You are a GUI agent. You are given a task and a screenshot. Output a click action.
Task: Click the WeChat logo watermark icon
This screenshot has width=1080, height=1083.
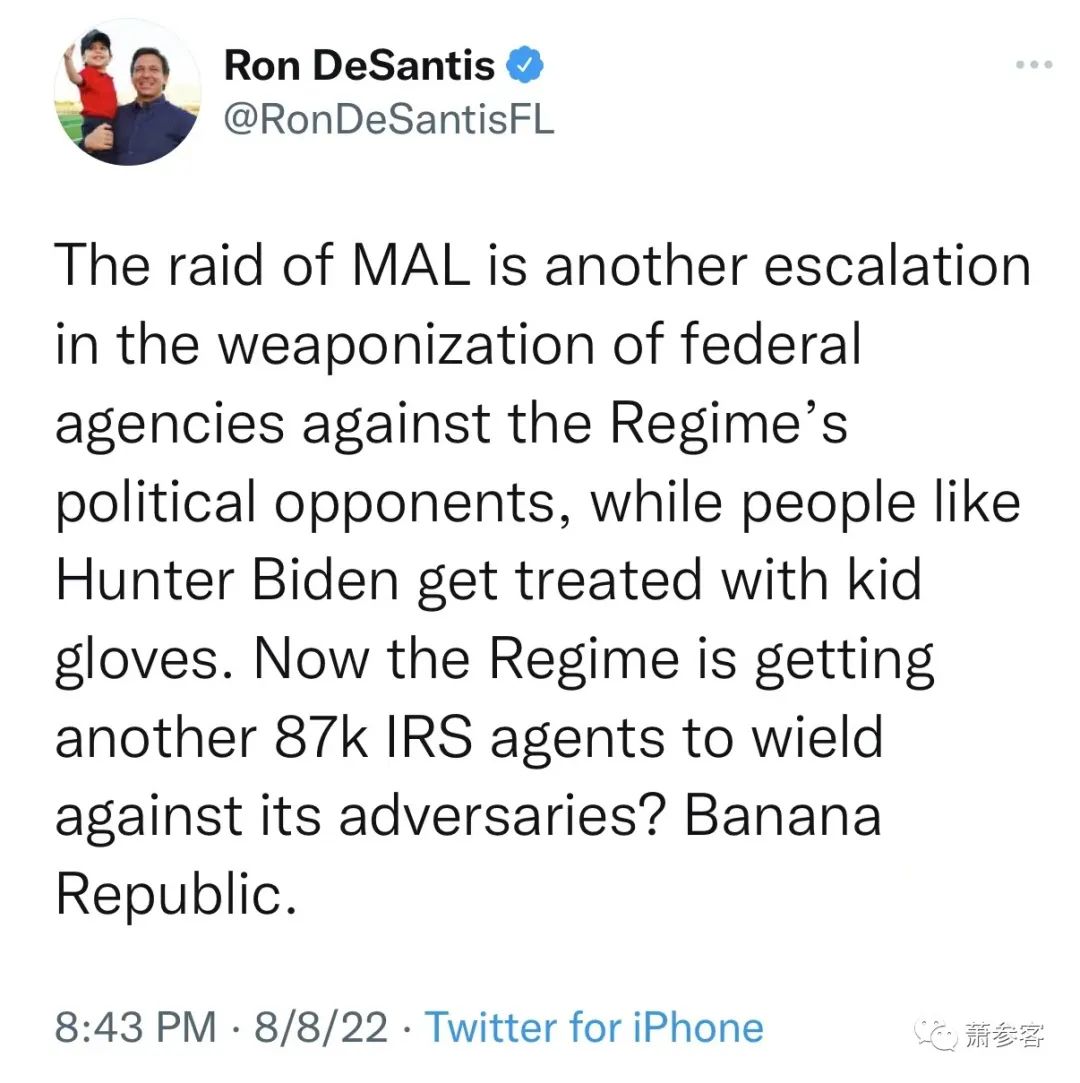pyautogui.click(x=936, y=1034)
